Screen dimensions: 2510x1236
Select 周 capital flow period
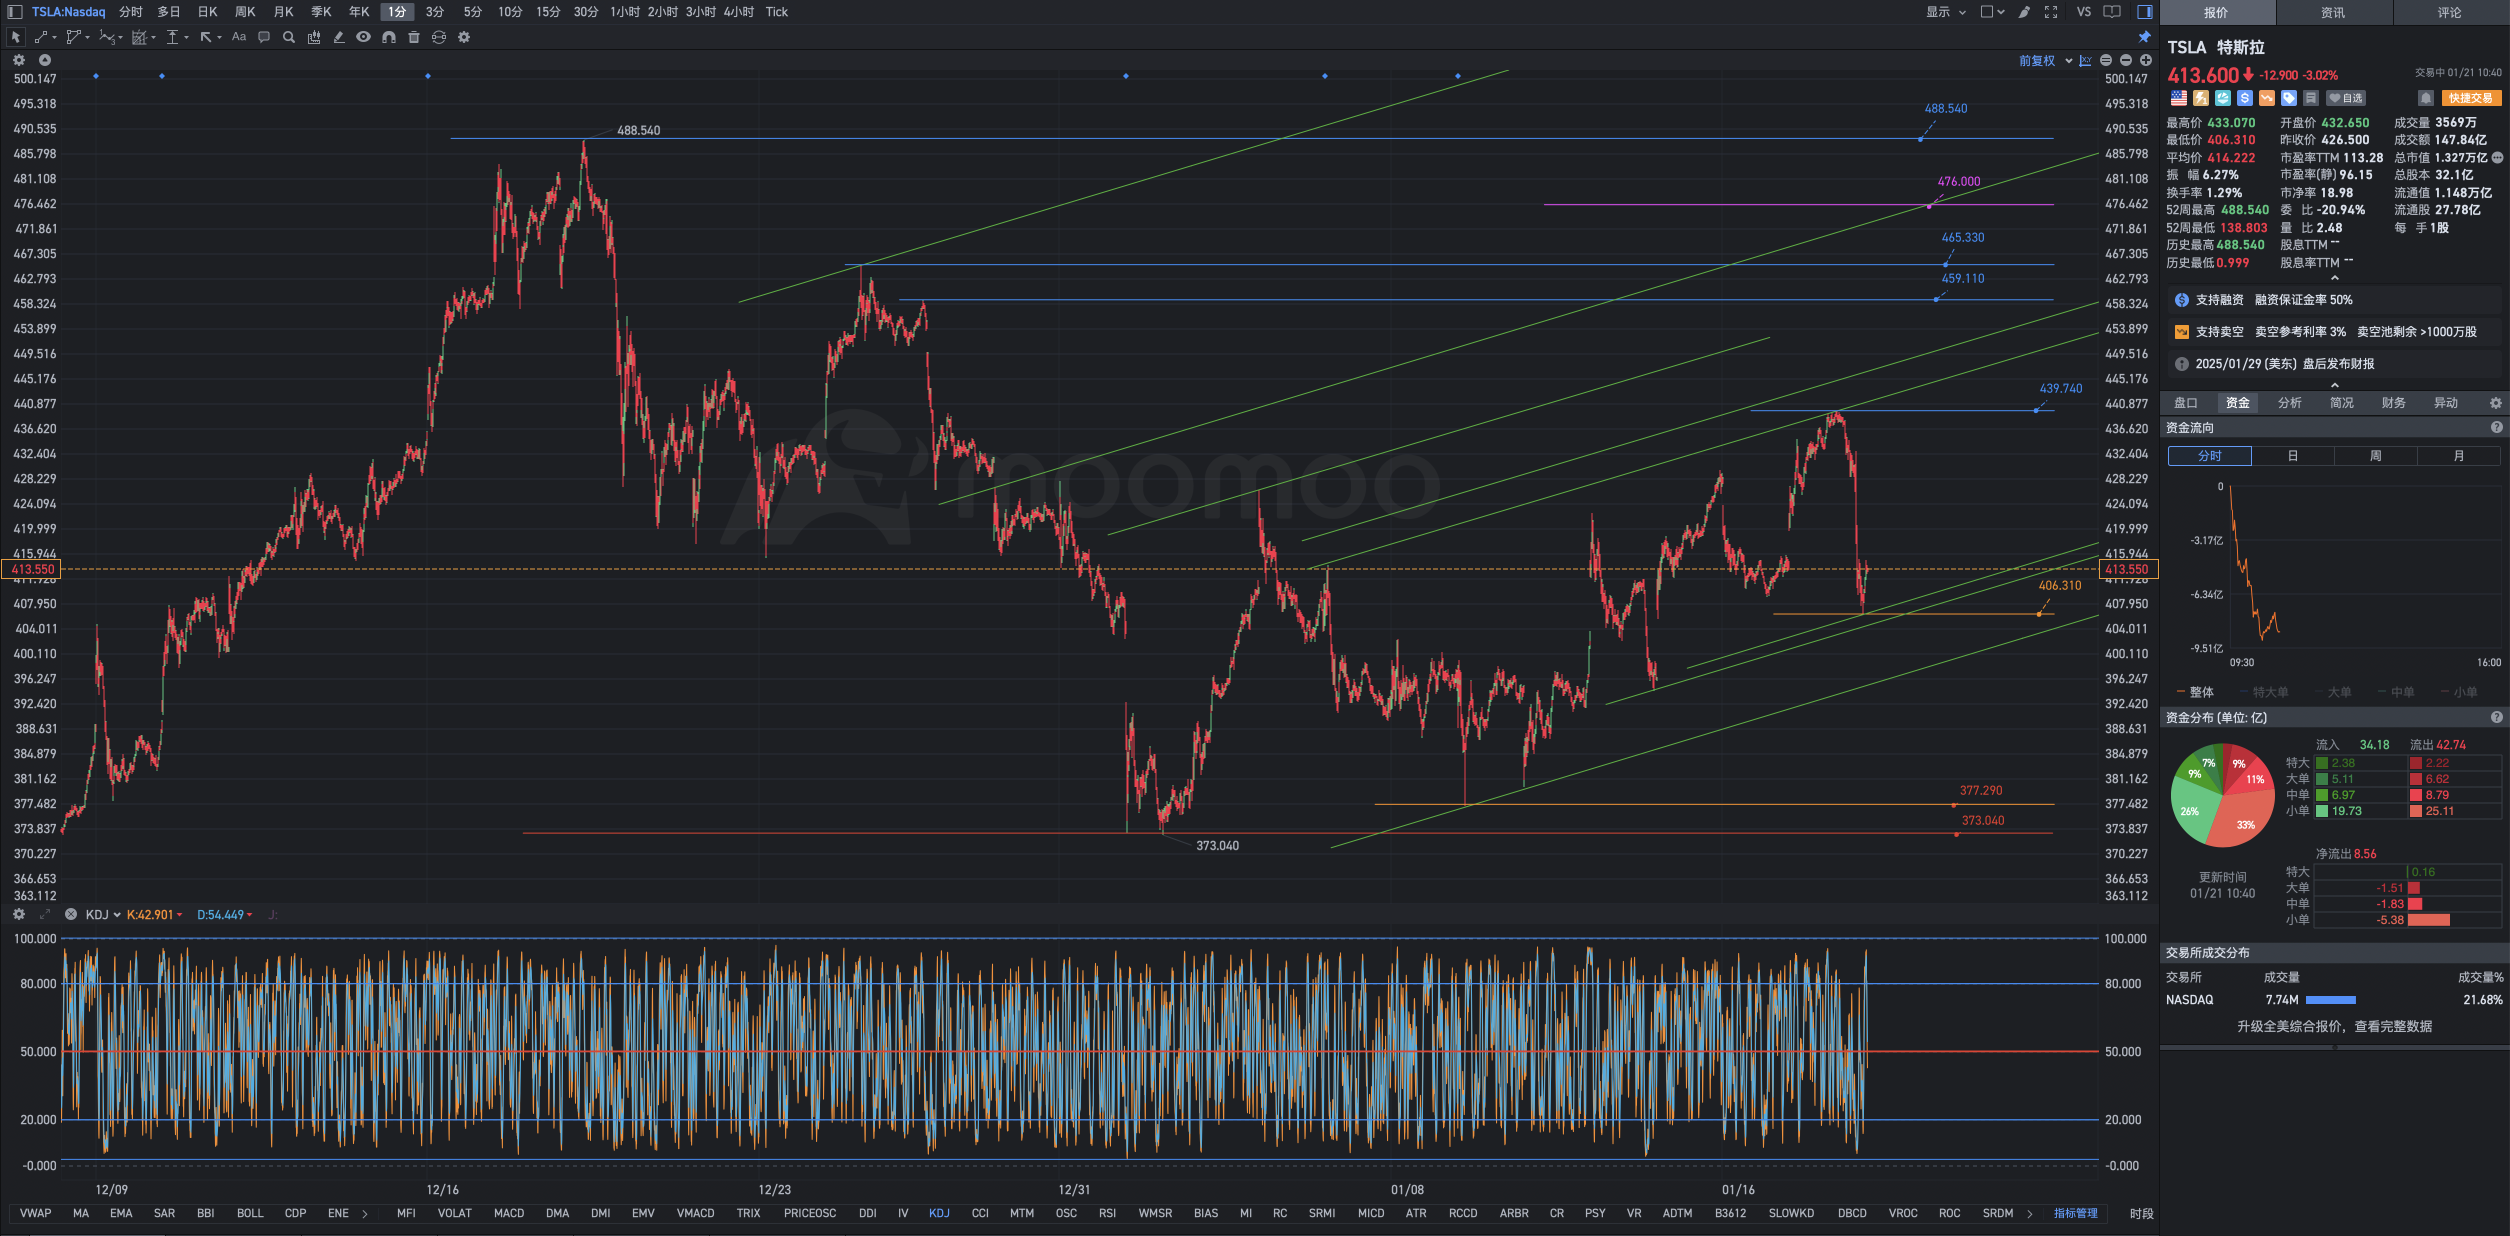[2375, 456]
